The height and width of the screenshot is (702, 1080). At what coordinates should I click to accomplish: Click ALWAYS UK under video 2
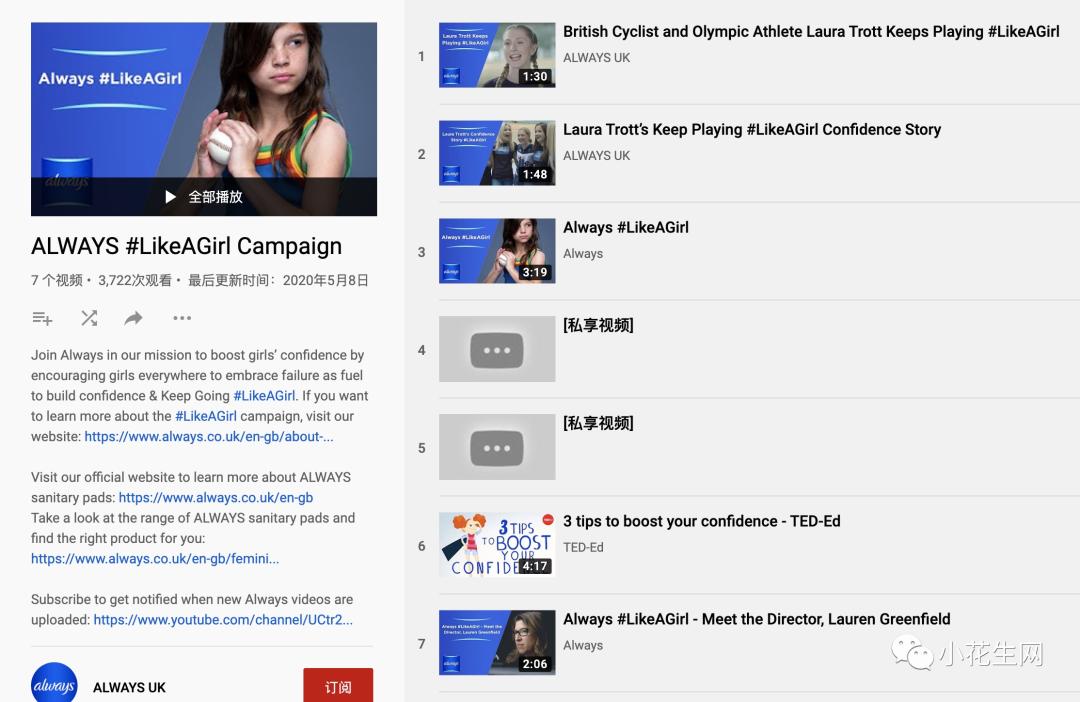coord(596,156)
